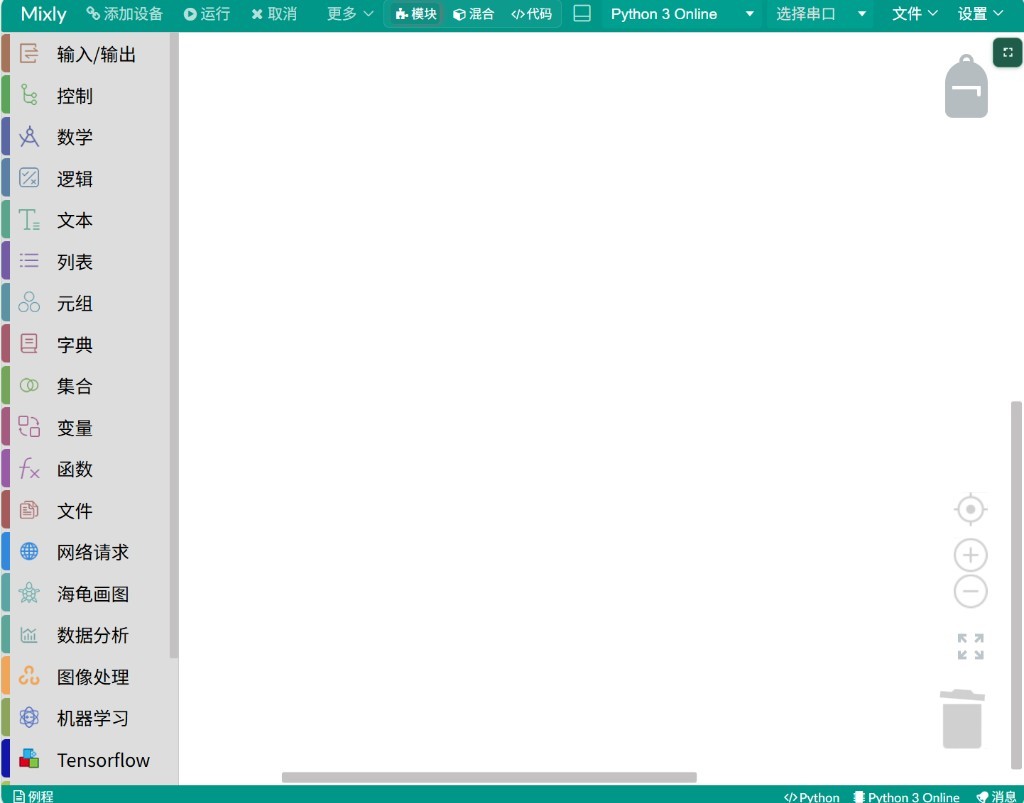1024x803 pixels.
Task: Click the horizontal workspace scrollbar
Action: [x=489, y=778]
